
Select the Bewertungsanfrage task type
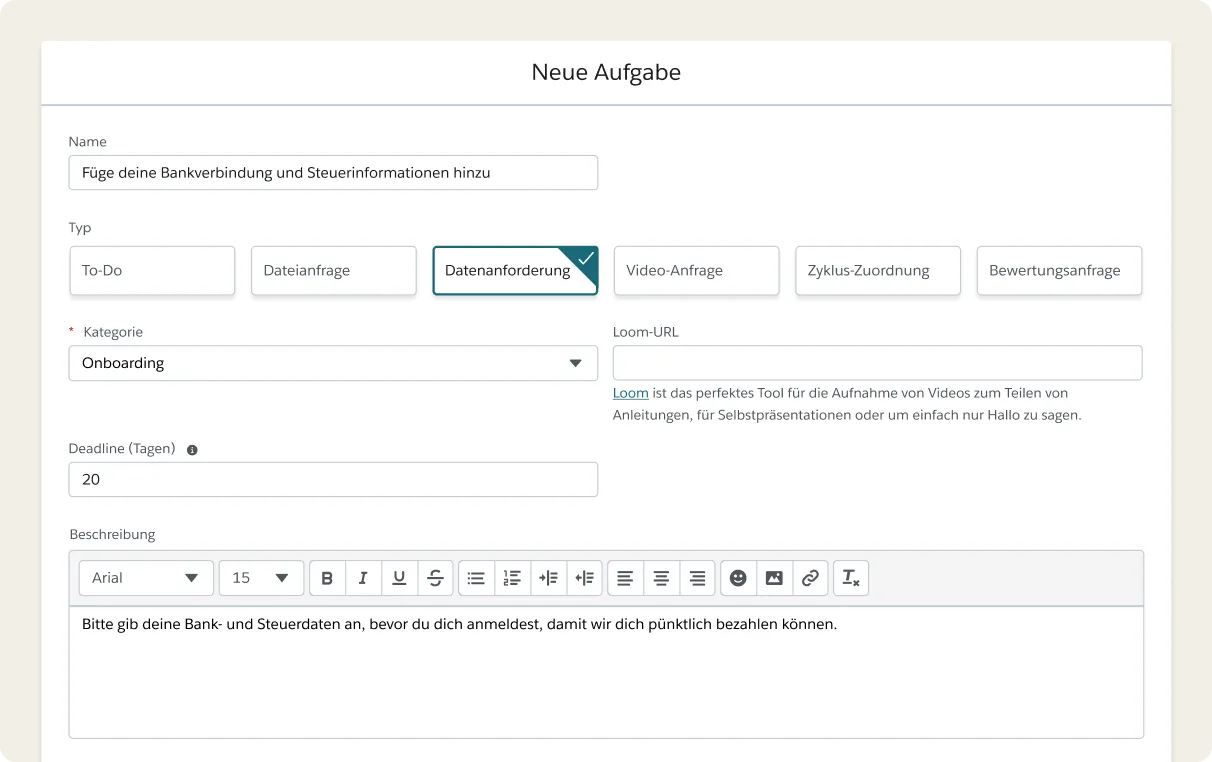pos(1059,271)
